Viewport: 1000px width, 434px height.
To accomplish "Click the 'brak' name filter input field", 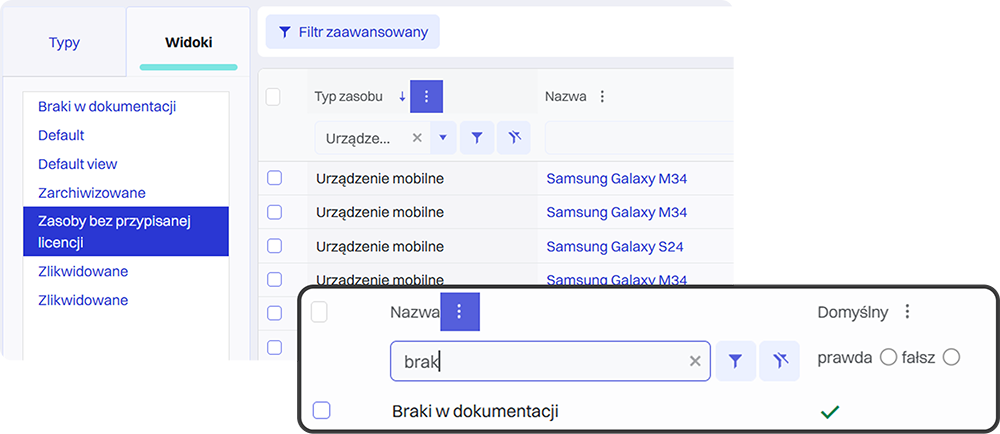I will pos(540,361).
